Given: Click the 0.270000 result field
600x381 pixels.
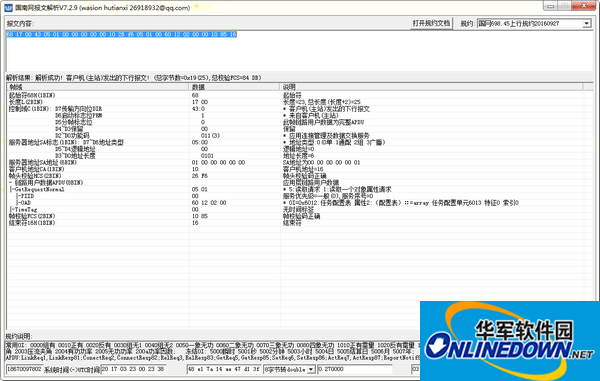Looking at the screenshot, I should point(355,370).
